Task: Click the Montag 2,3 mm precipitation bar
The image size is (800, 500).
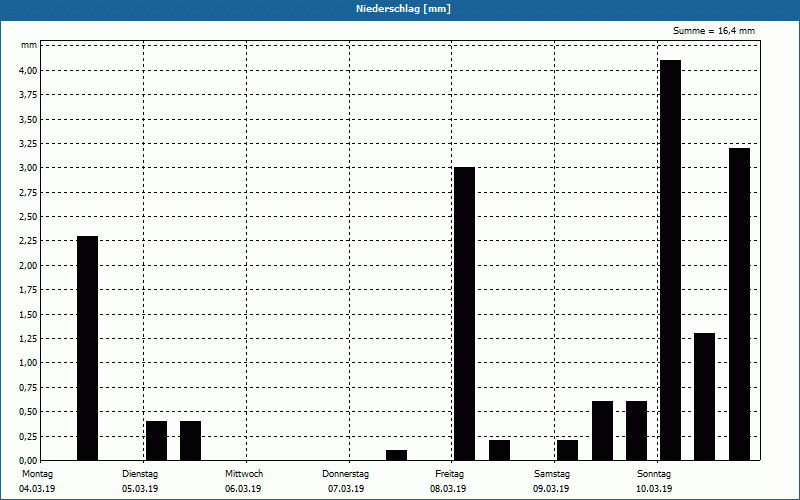Action: [x=87, y=348]
